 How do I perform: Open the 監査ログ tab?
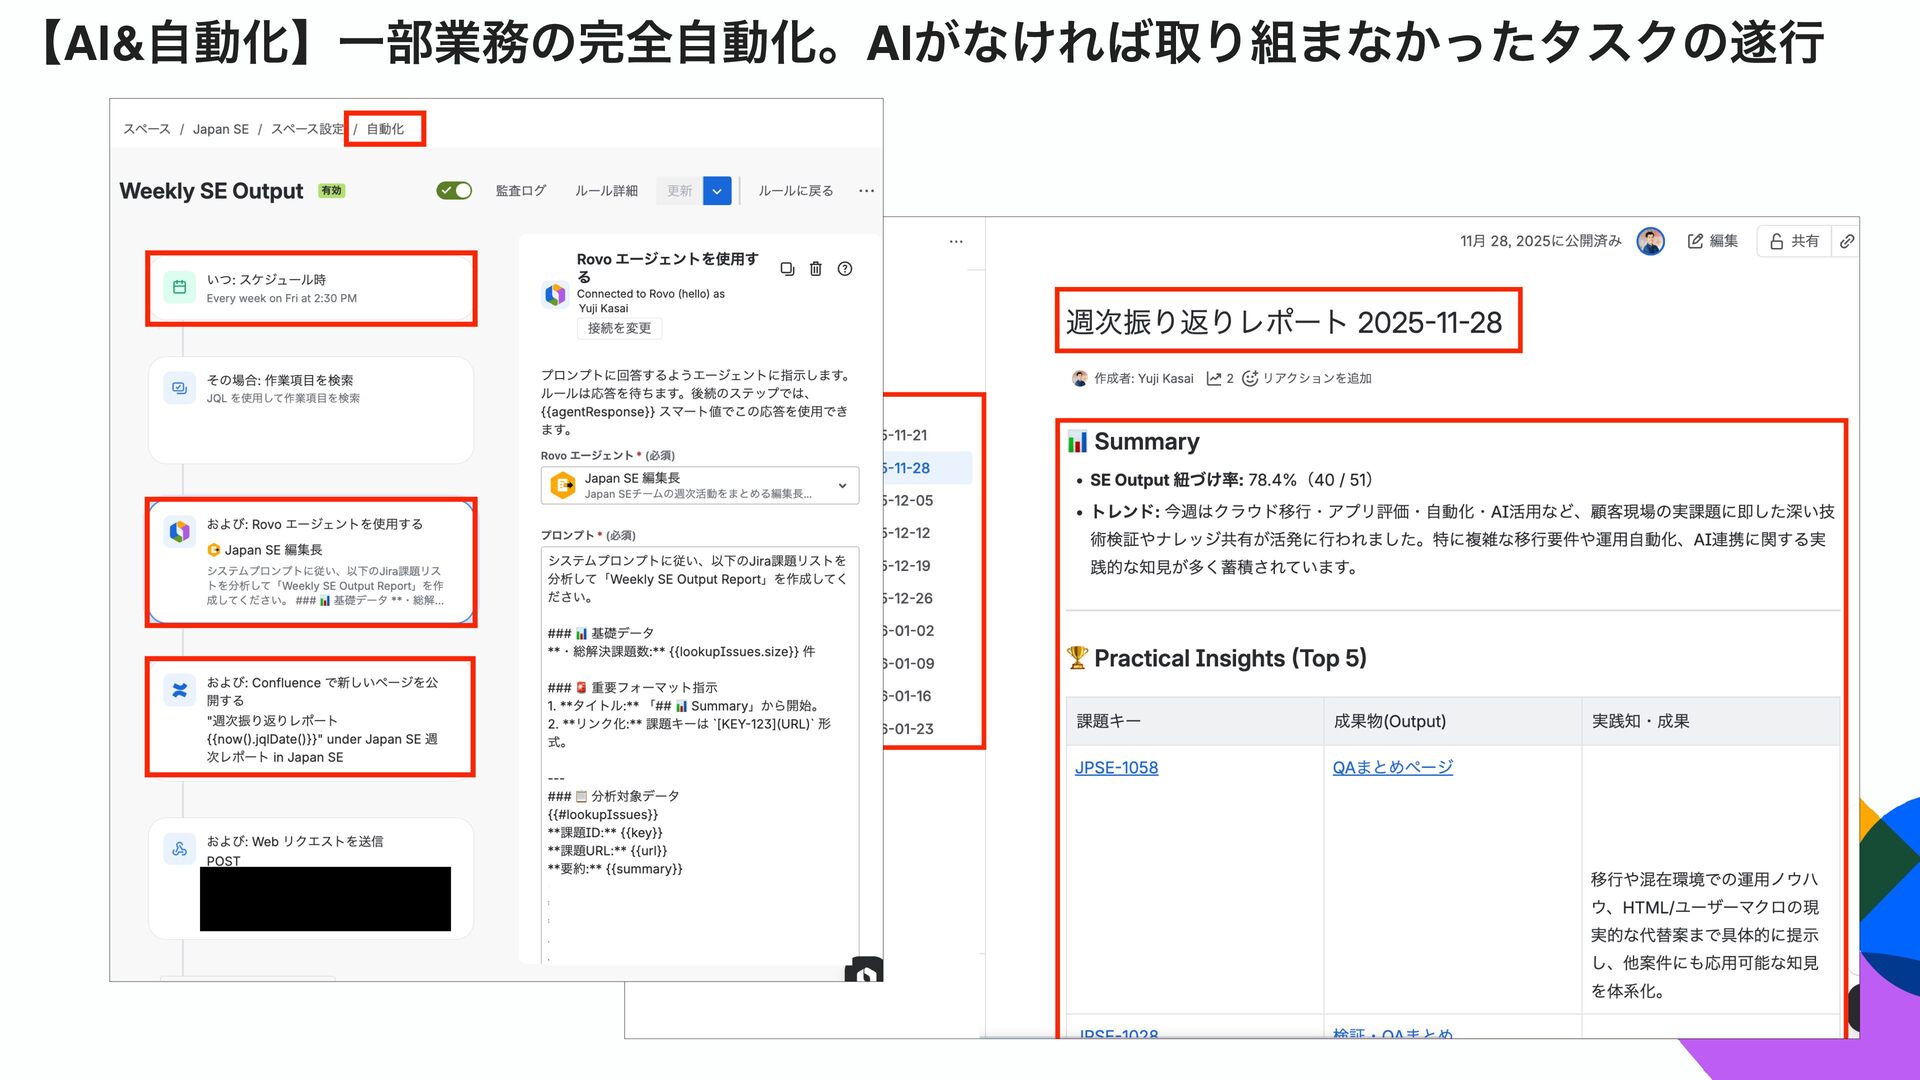point(520,191)
